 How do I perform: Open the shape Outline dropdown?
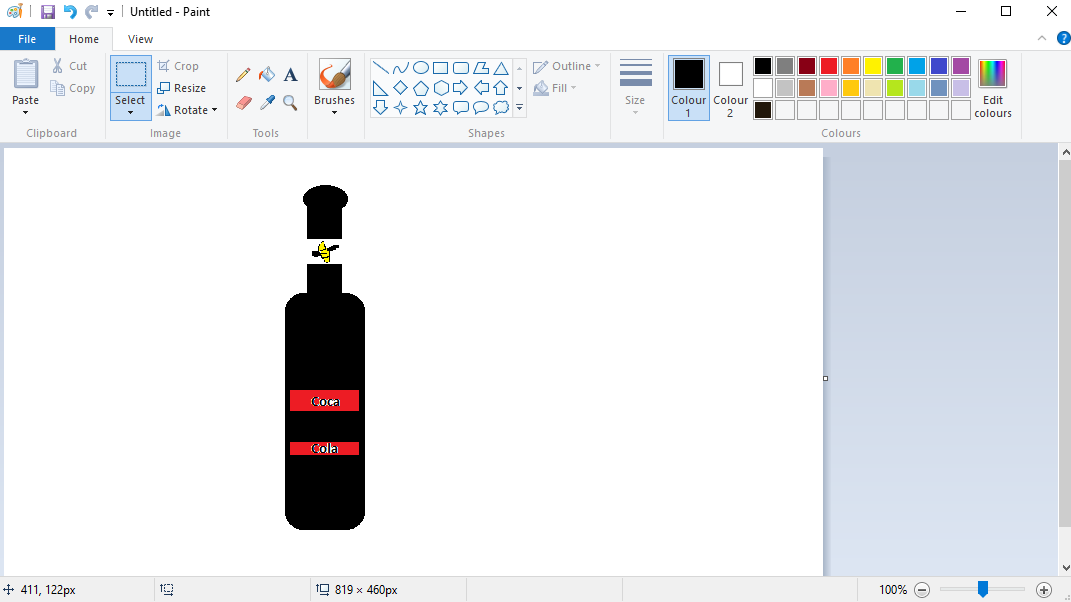pyautogui.click(x=566, y=66)
